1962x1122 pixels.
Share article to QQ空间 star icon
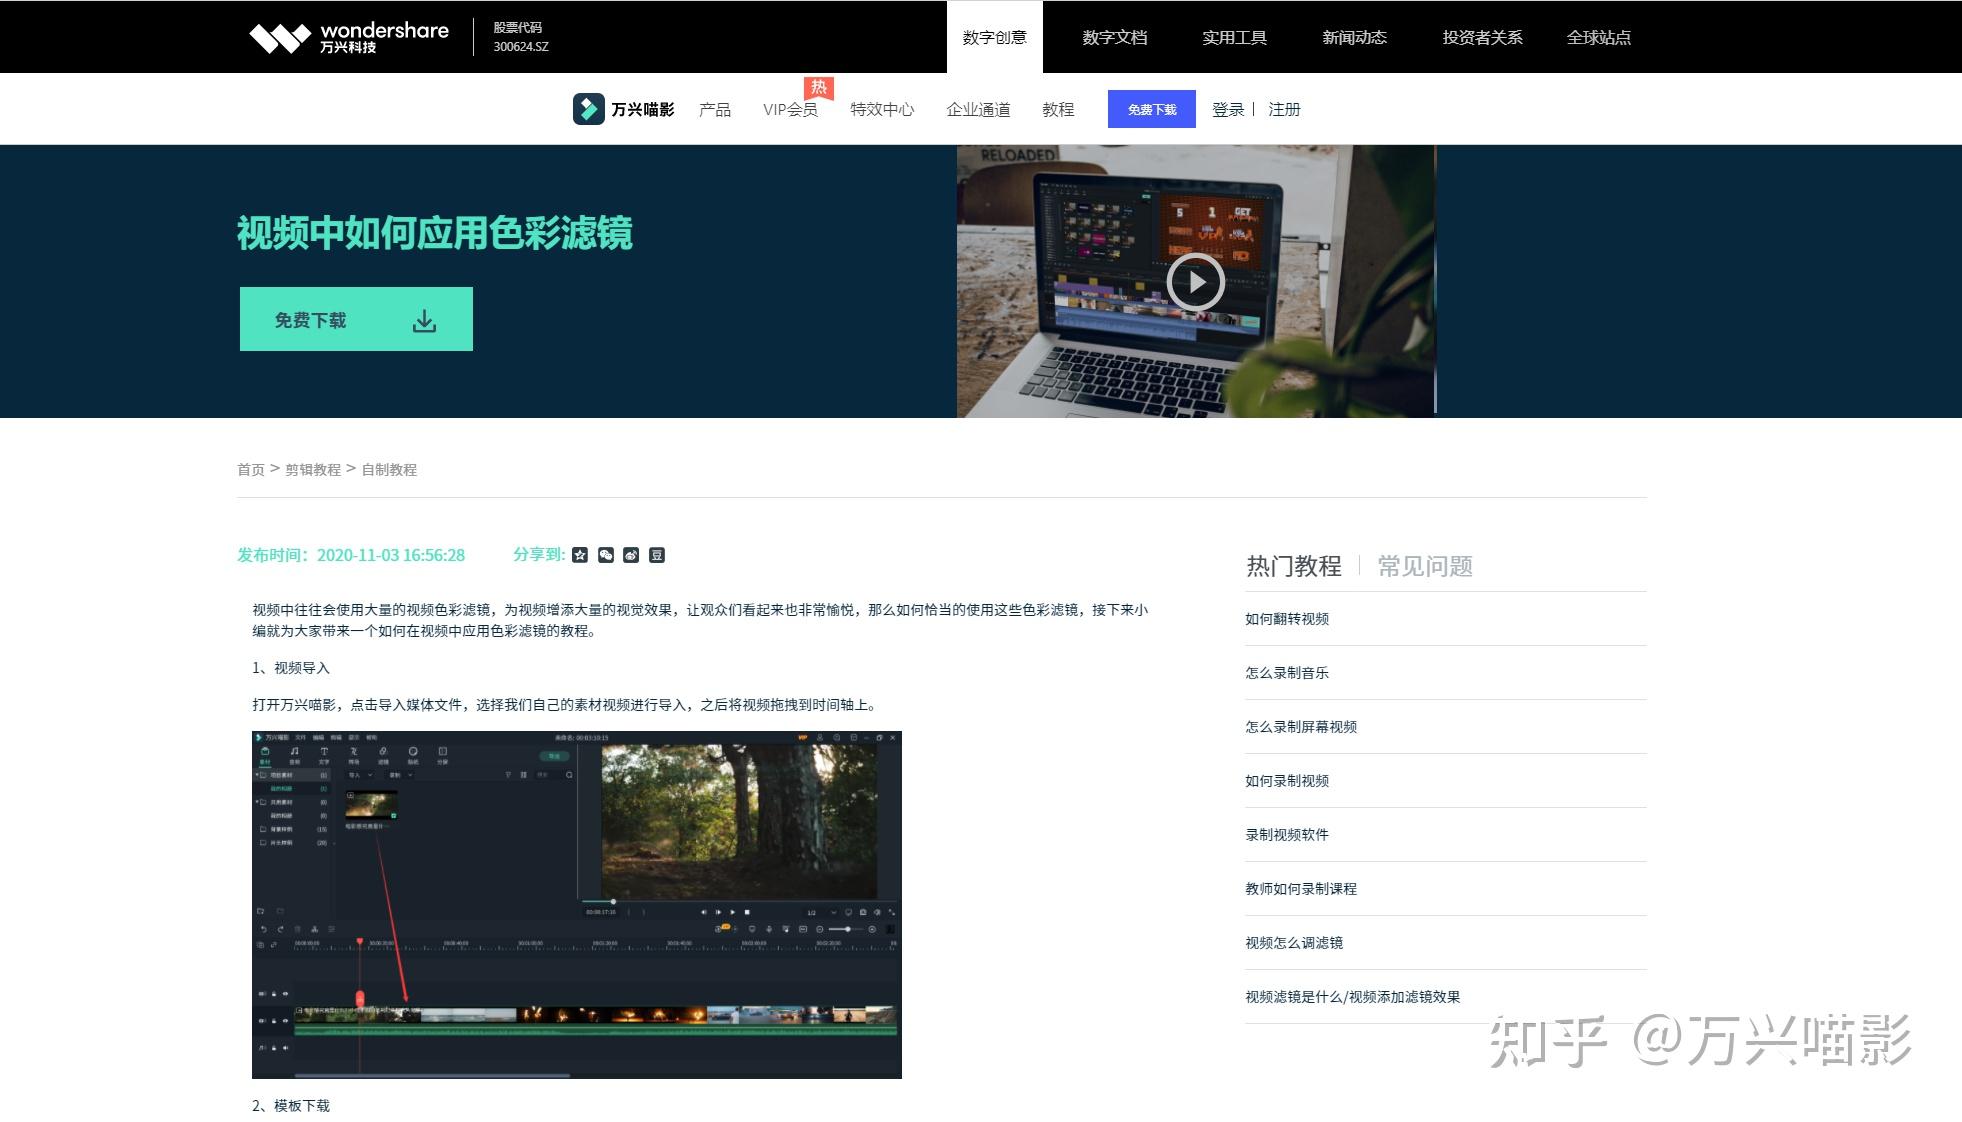pos(580,555)
